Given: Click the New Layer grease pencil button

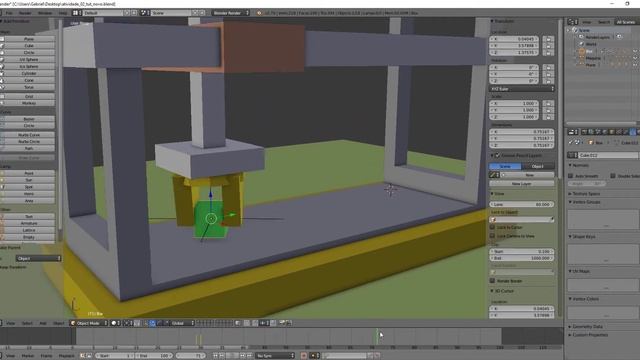Looking at the screenshot, I should coord(522,184).
